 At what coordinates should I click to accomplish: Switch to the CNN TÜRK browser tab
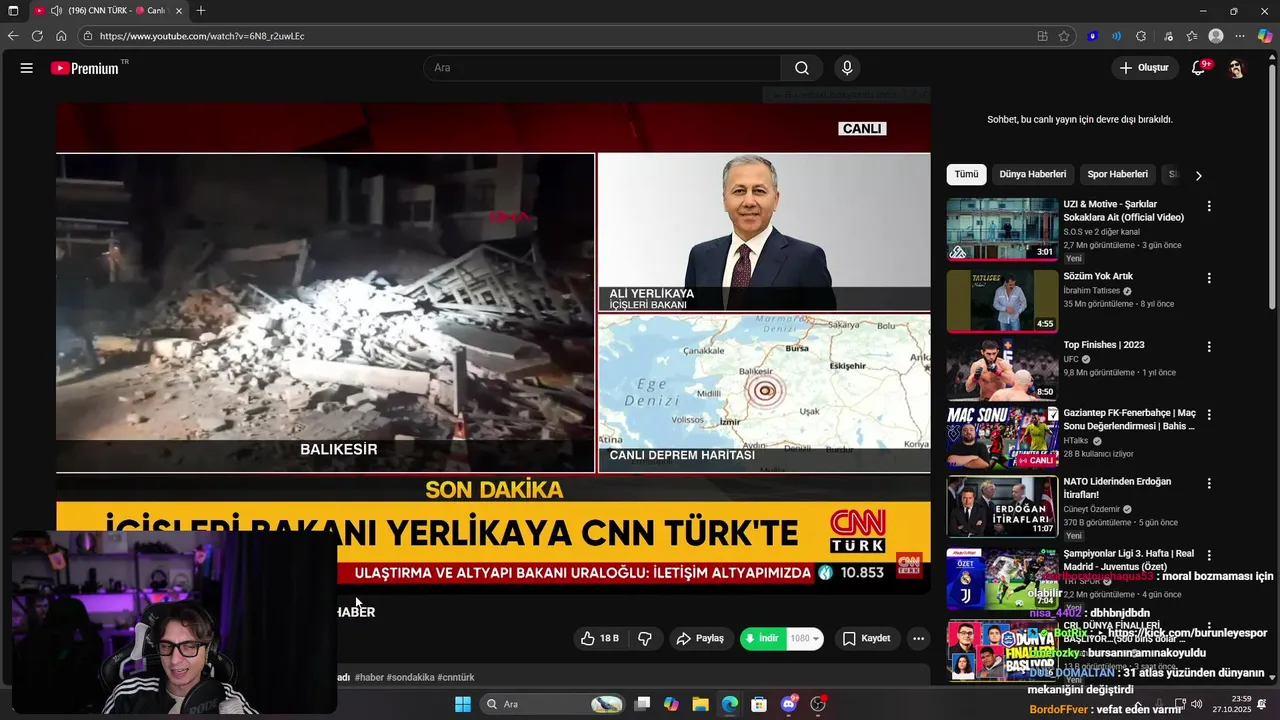click(x=108, y=11)
